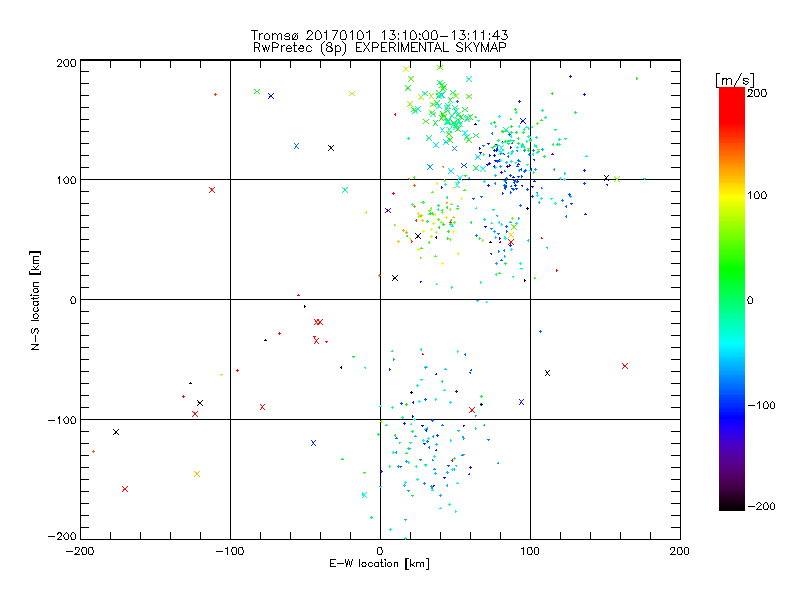Image resolution: width=800 pixels, height=600 pixels.
Task: Pick the yellow band of the colorbar
Action: point(732,196)
